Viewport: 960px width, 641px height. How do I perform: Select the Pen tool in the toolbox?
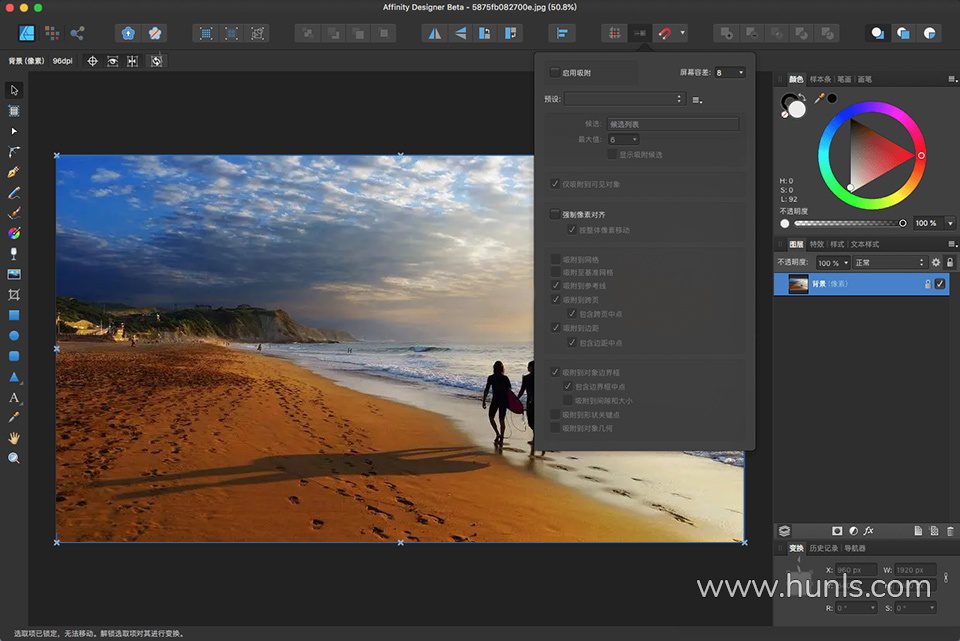14,172
